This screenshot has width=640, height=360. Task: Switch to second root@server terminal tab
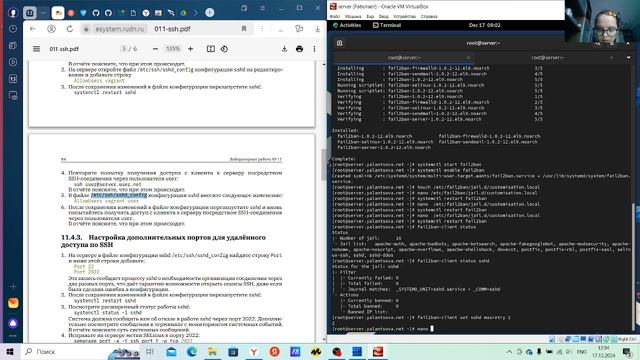click(x=547, y=58)
